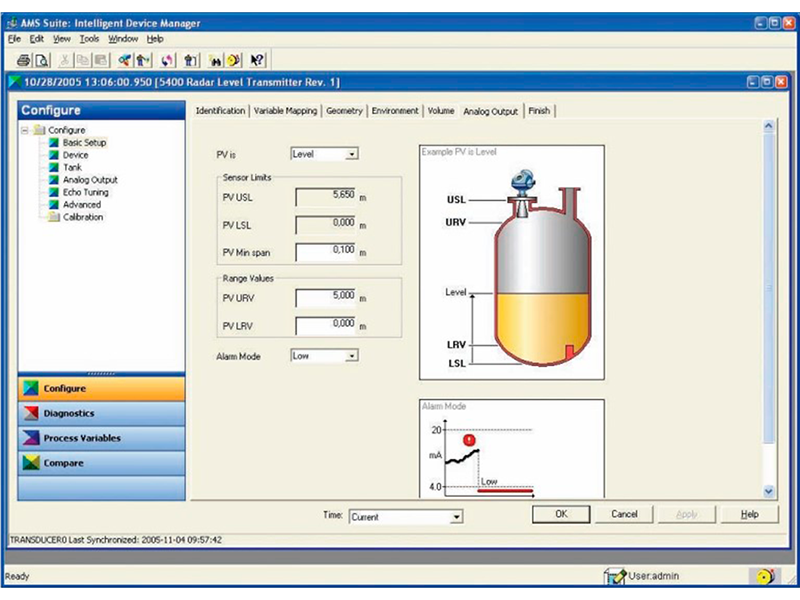
Task: Click the Alarm Mode mA graph
Action: point(512,448)
